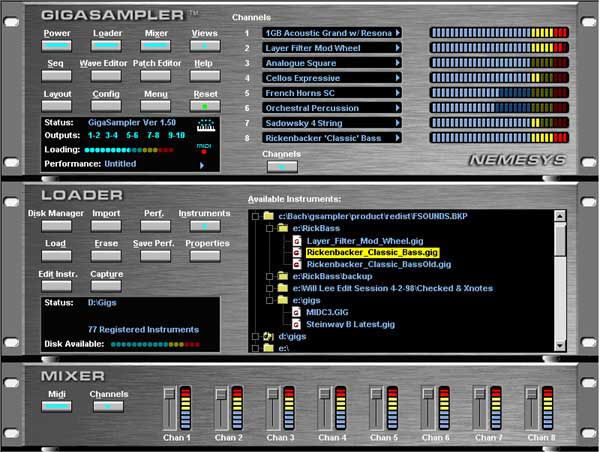599x452 pixels.
Task: Collapse the FSOUNDS.BKP folder node
Action: tap(256, 217)
